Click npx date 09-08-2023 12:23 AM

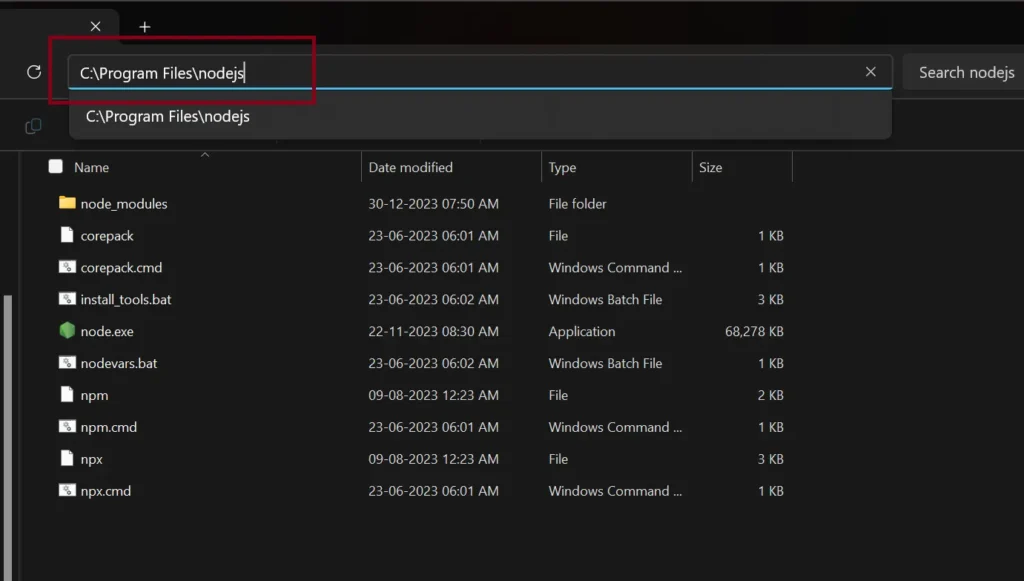(434, 460)
